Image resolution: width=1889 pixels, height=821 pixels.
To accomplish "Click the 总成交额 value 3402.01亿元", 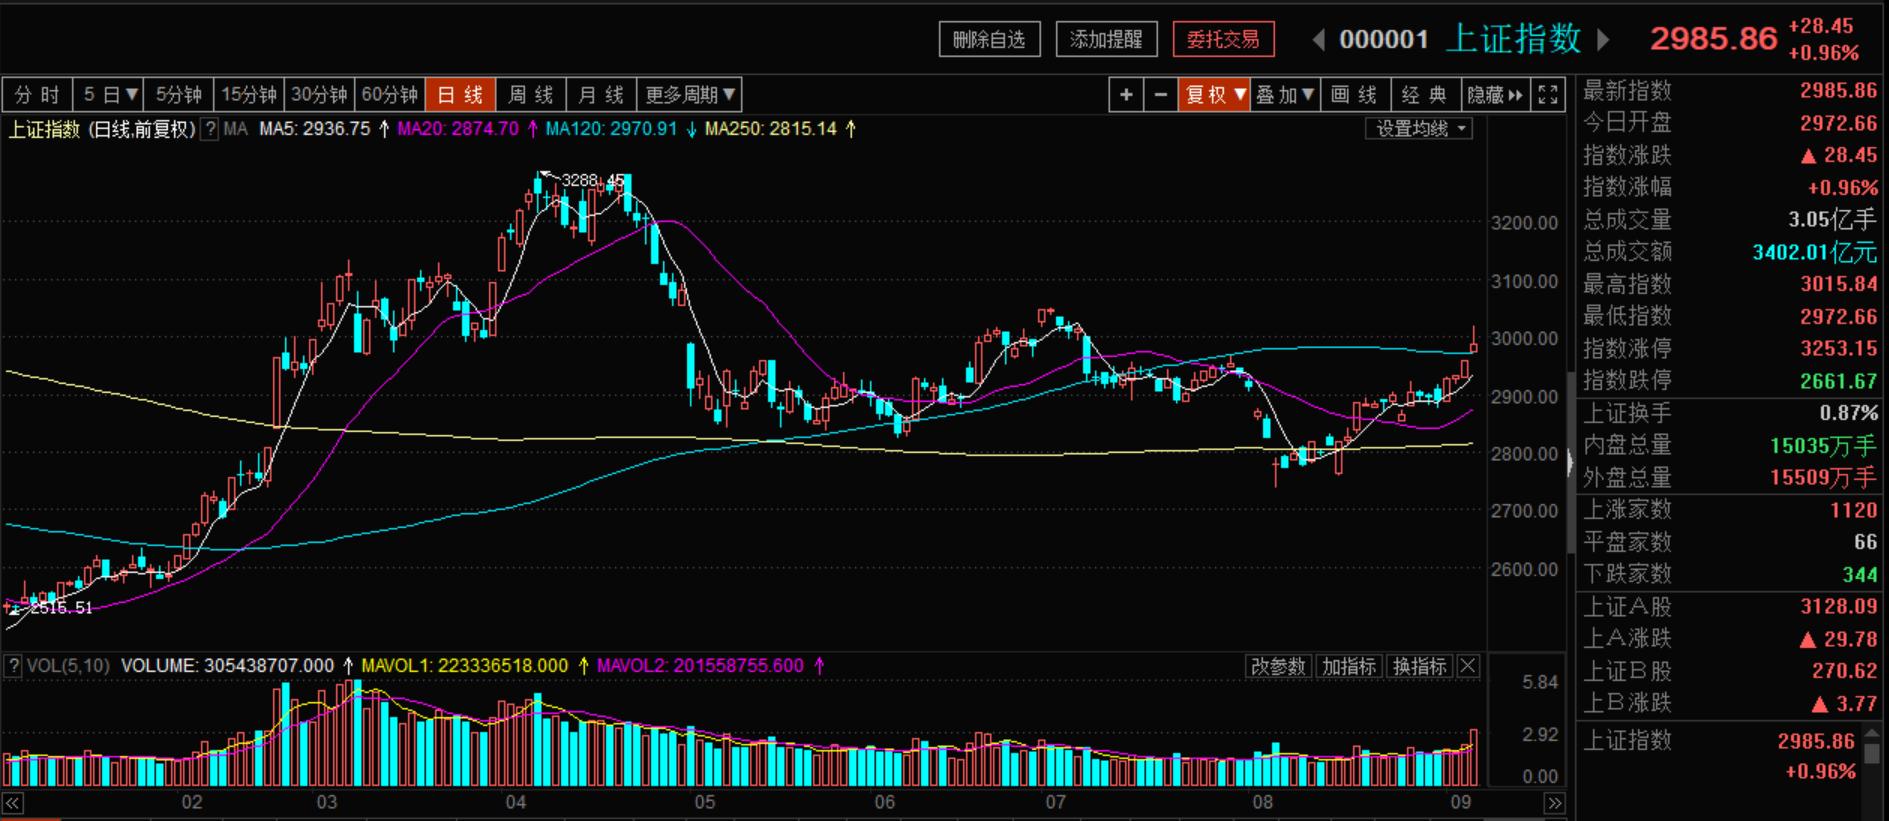I will [x=1814, y=252].
